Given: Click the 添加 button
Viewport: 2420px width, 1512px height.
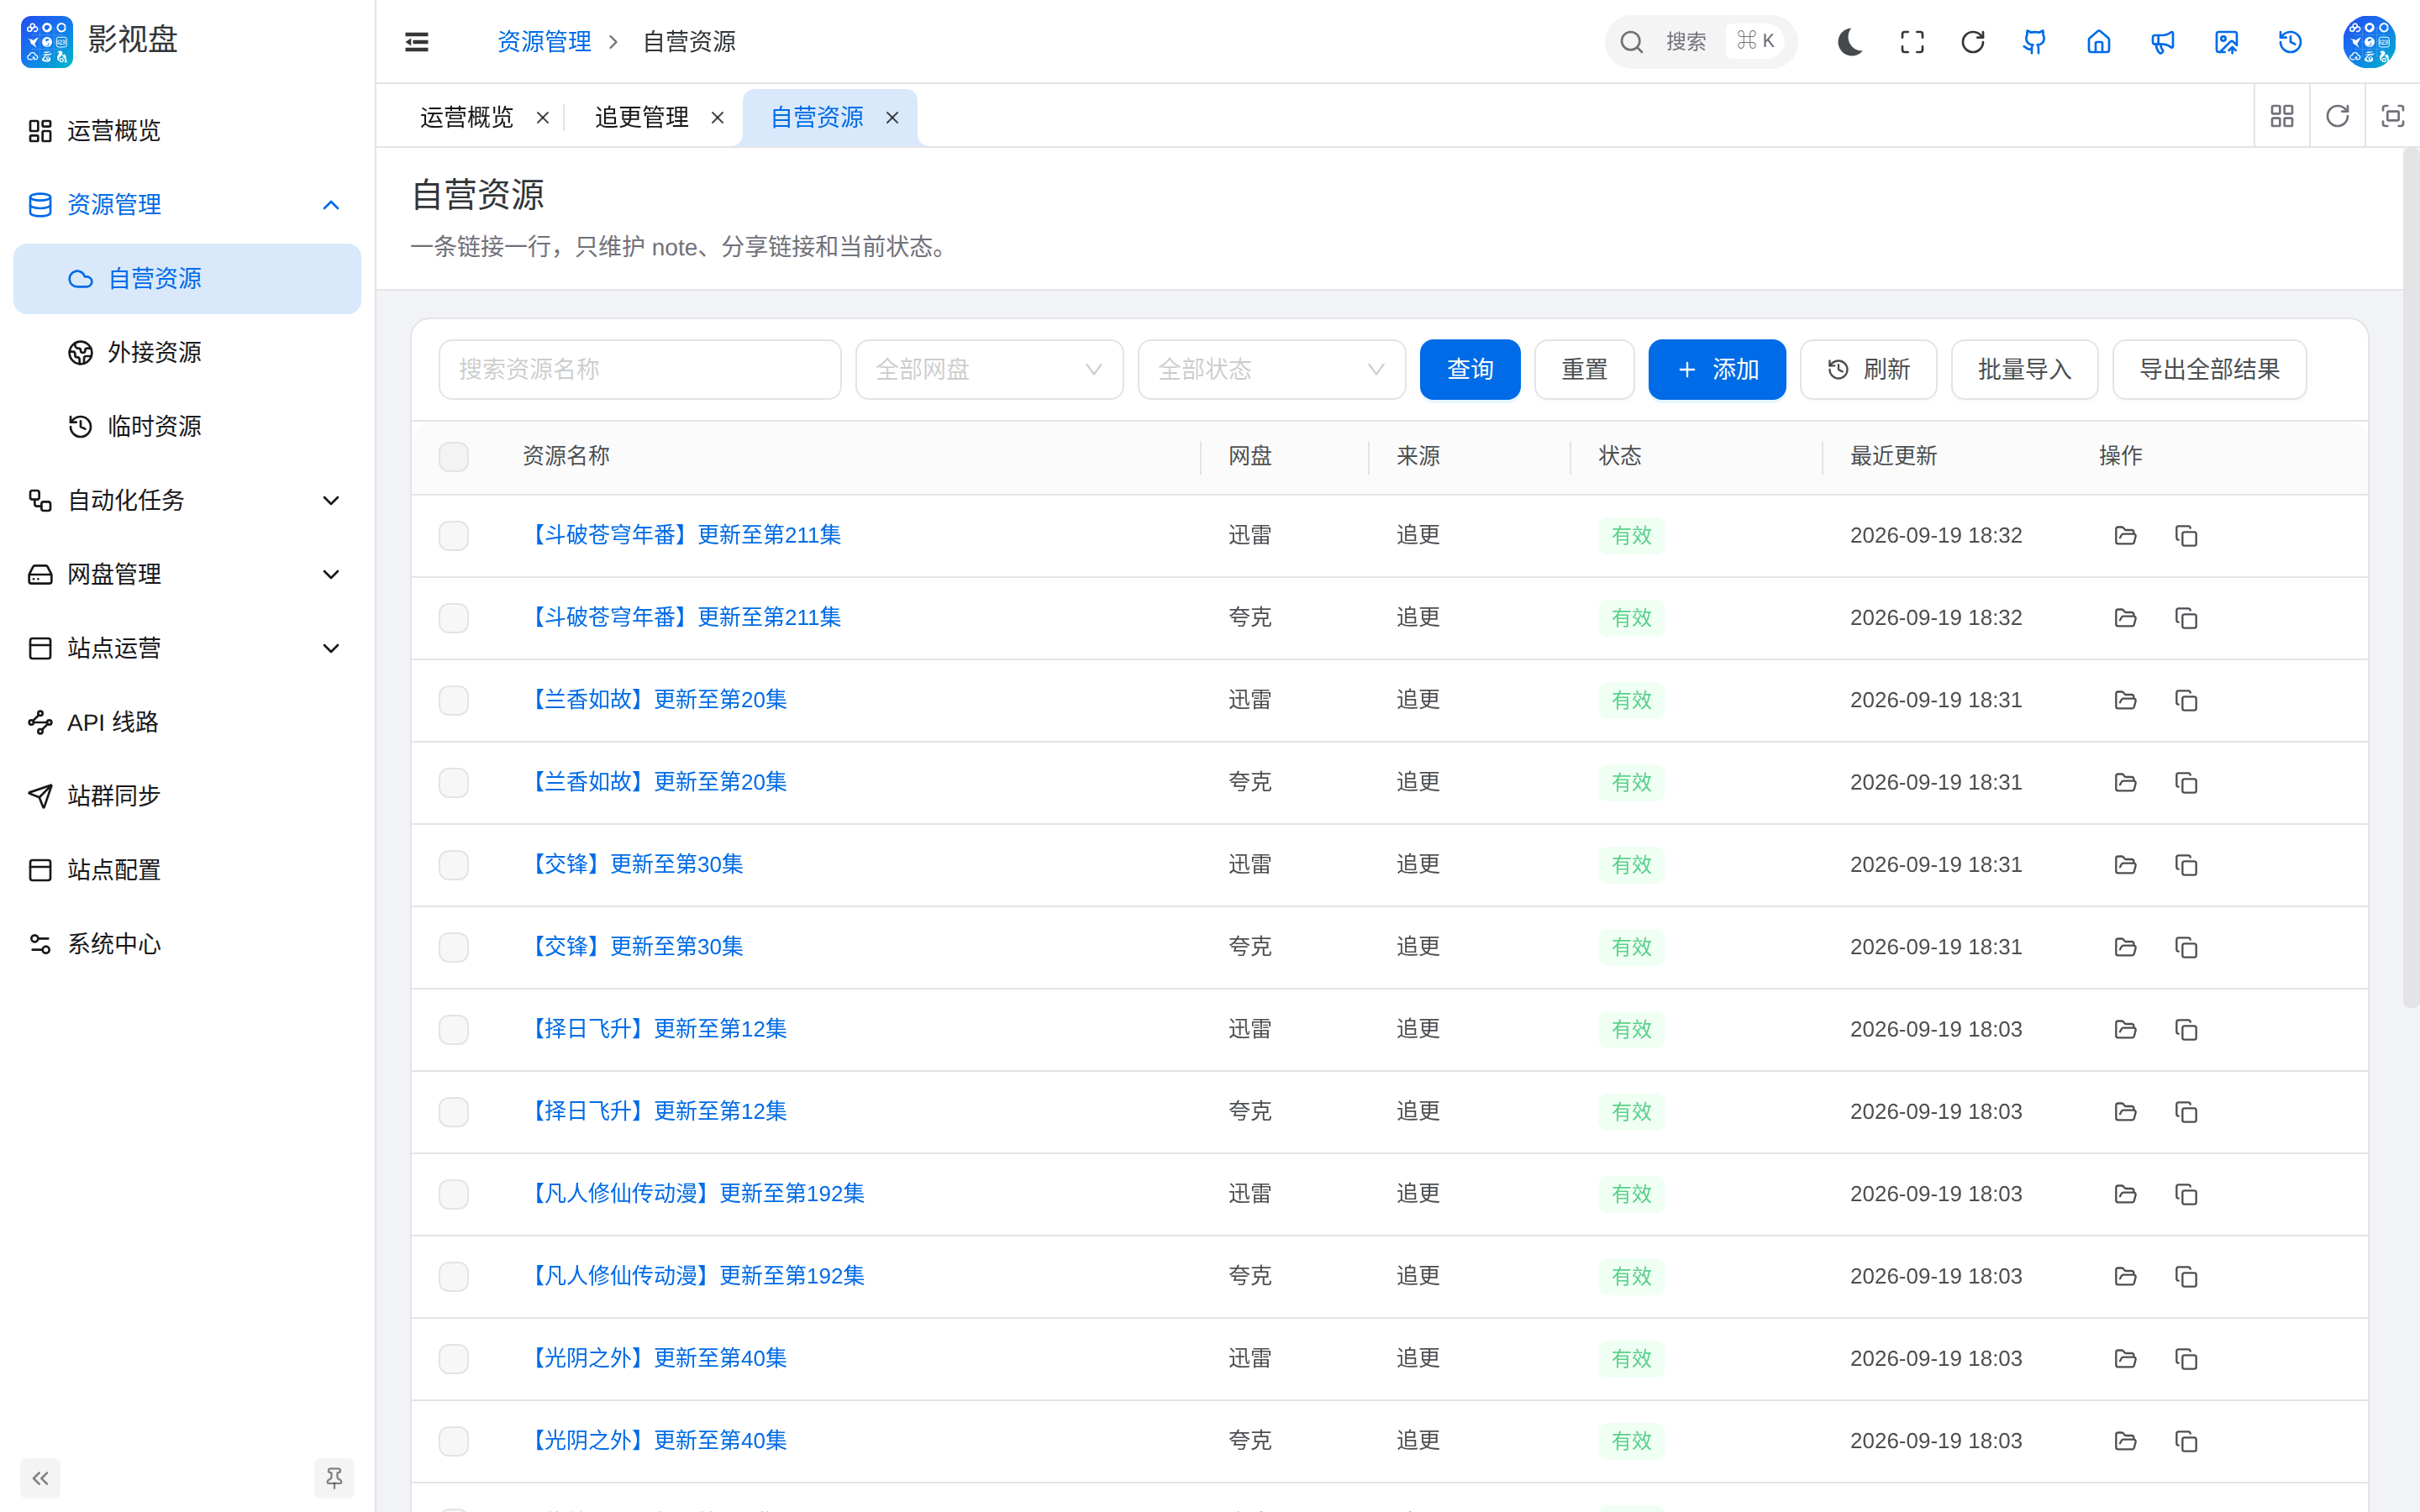Looking at the screenshot, I should click(x=1717, y=370).
